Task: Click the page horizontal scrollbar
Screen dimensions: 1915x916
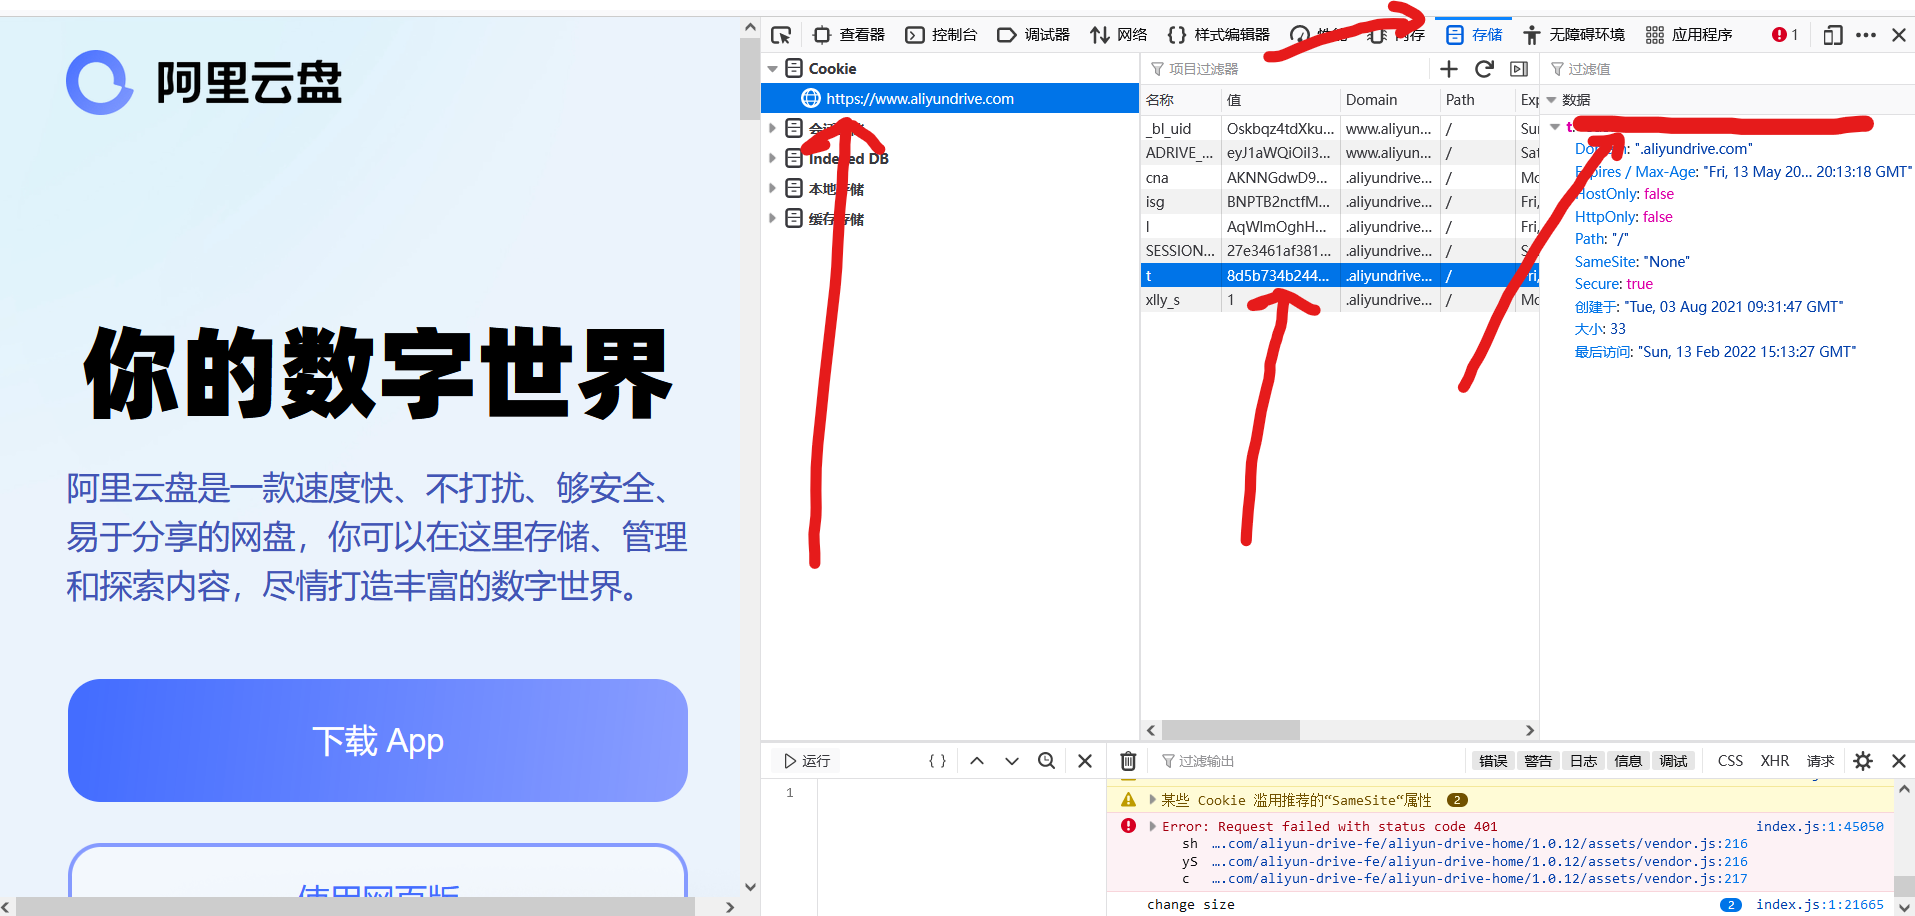Action: (356, 907)
